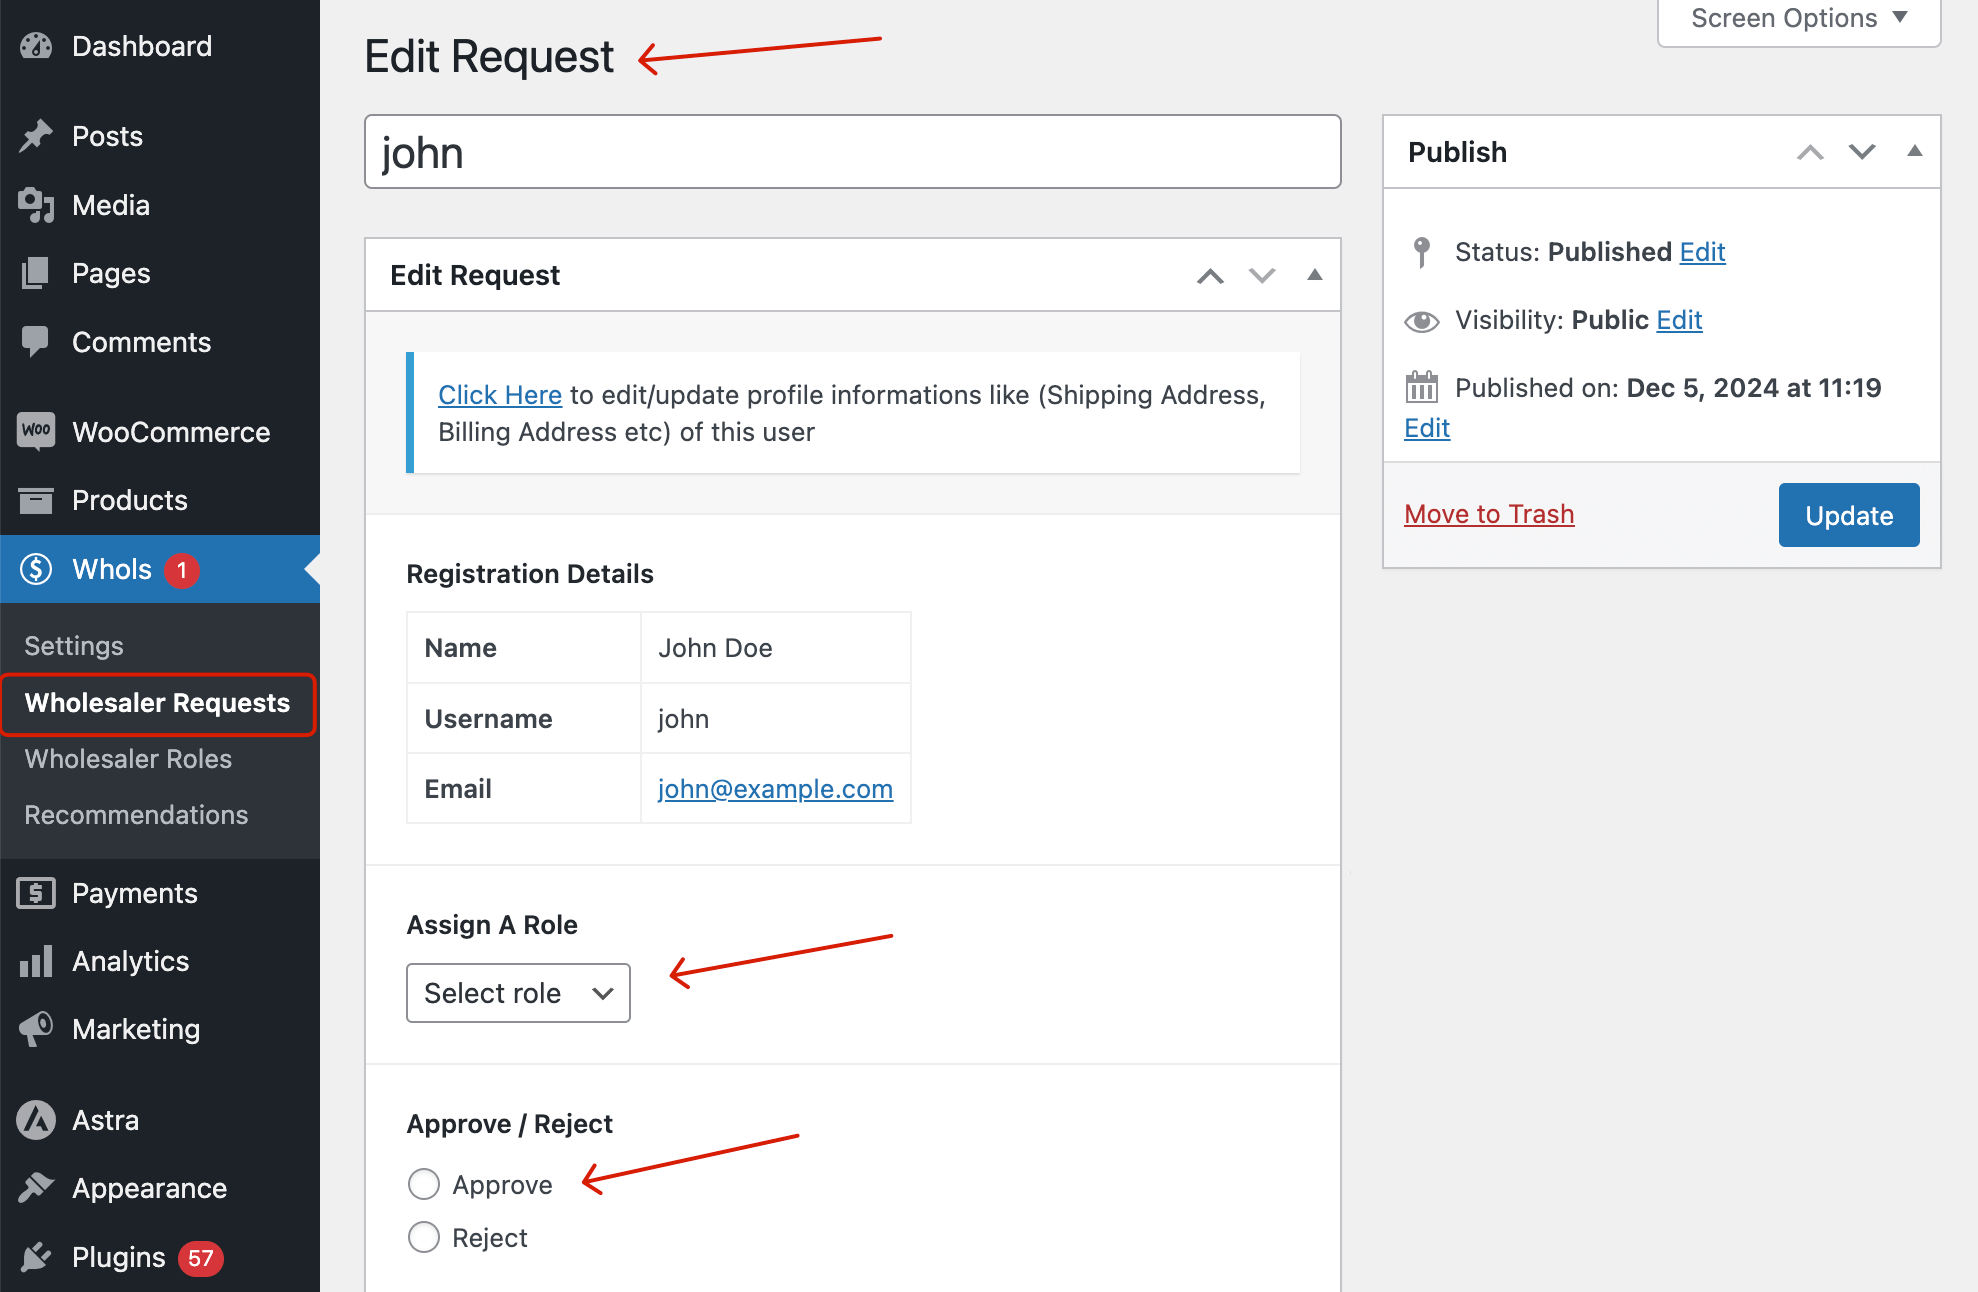Click the title field containing john
This screenshot has height=1292, width=1978.
(x=853, y=152)
